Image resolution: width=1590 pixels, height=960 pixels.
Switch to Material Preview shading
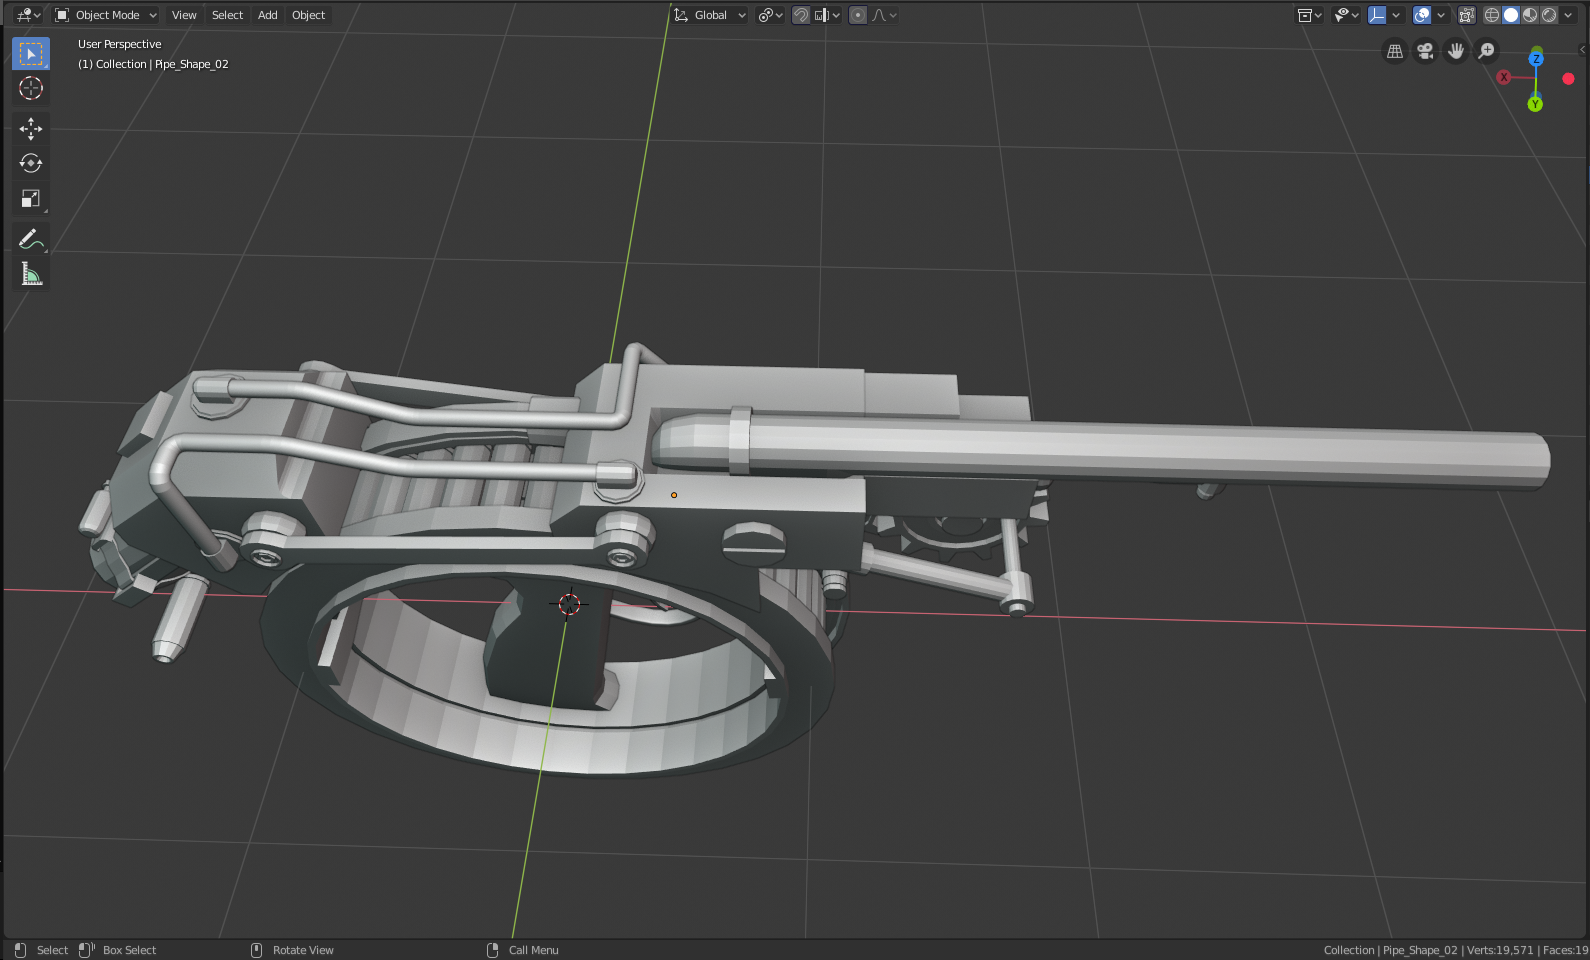pyautogui.click(x=1530, y=15)
